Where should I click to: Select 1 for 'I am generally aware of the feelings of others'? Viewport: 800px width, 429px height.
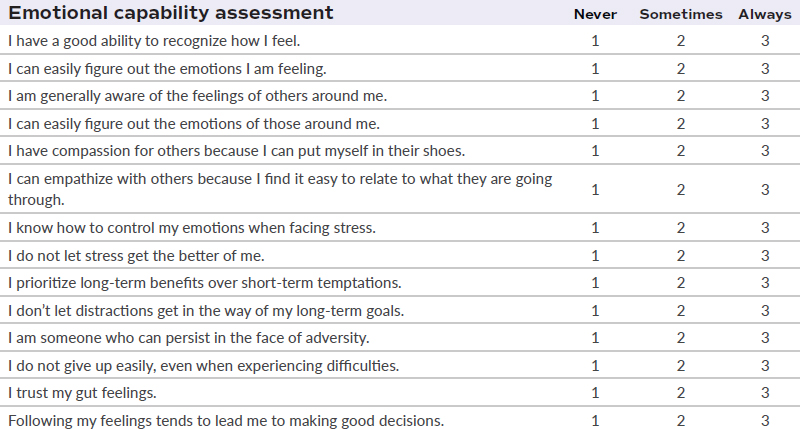point(595,96)
